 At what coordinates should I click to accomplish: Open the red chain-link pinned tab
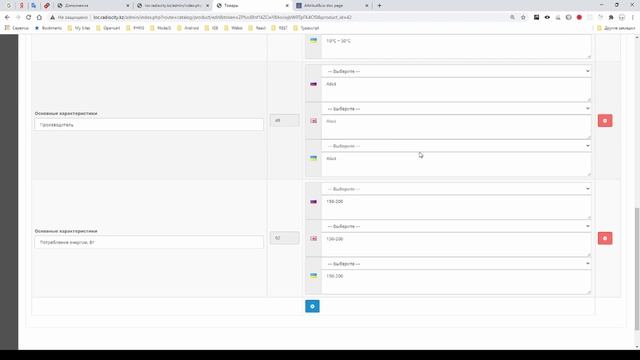47,6
